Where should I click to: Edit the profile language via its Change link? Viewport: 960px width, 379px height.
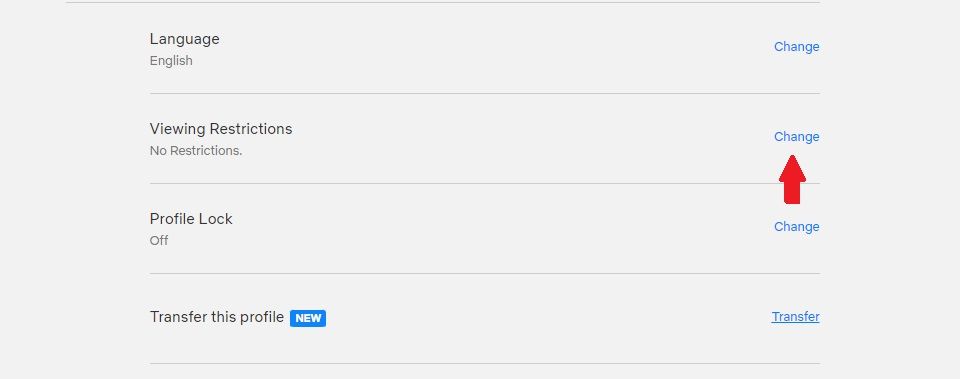pyautogui.click(x=797, y=47)
